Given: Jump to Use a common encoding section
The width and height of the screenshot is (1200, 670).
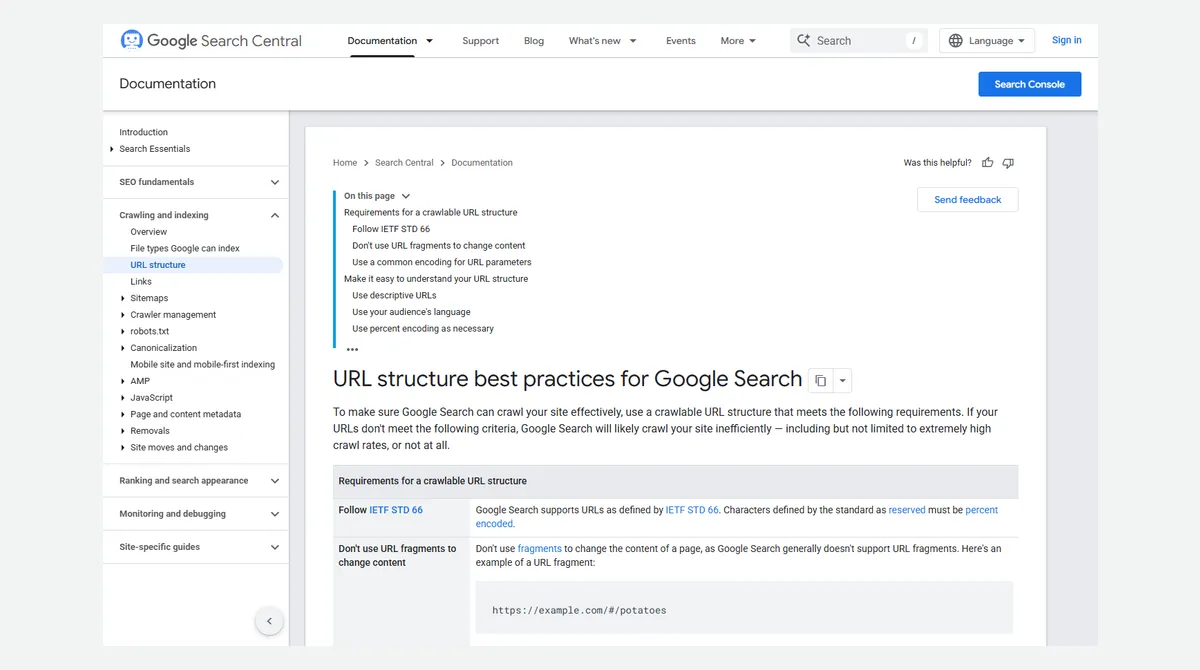Looking at the screenshot, I should coord(442,262).
